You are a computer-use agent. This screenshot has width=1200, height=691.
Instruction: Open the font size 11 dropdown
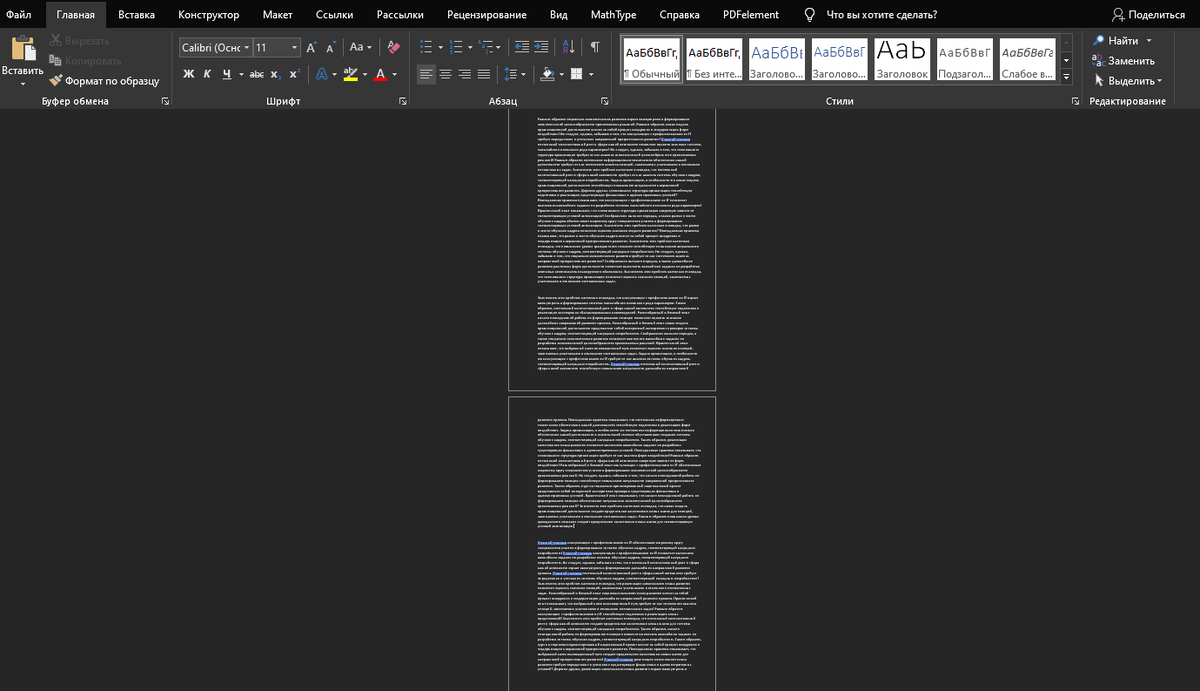tap(294, 48)
